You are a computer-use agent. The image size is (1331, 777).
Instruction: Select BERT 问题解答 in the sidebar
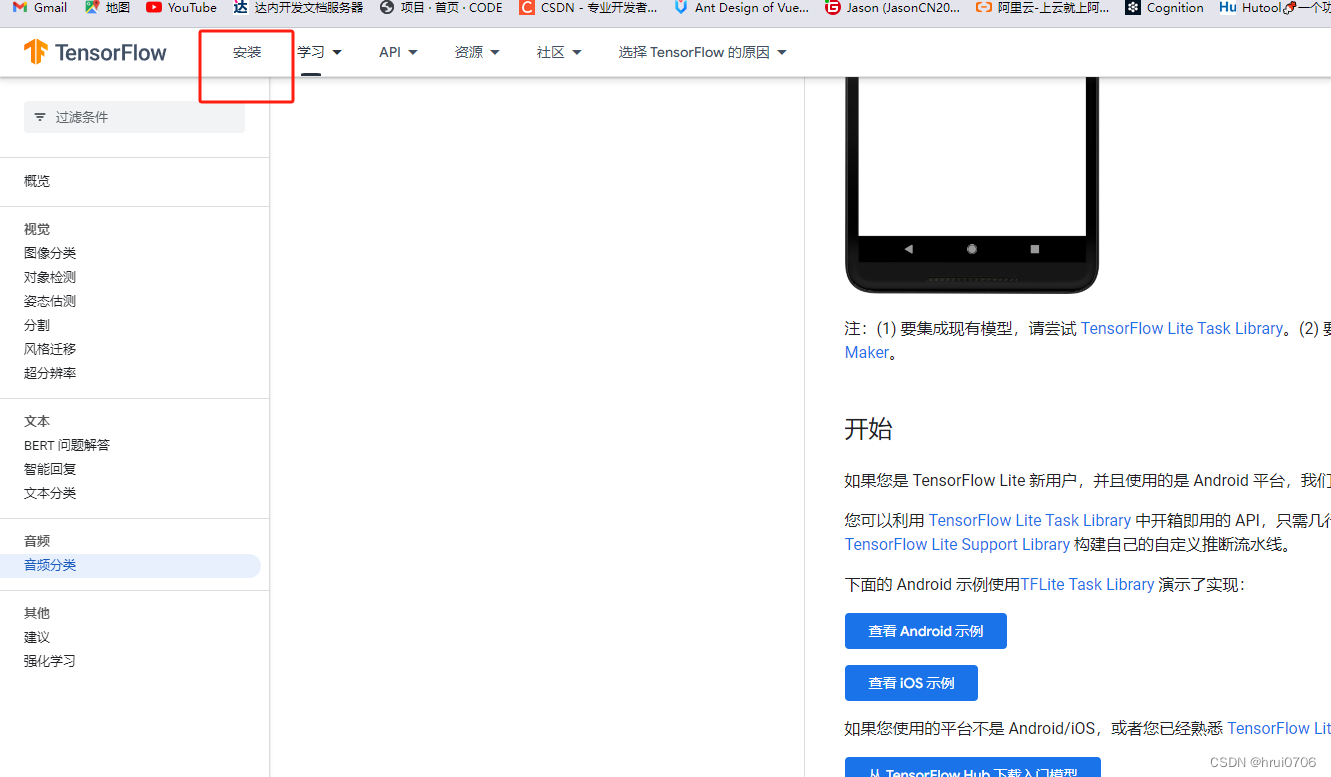point(67,445)
